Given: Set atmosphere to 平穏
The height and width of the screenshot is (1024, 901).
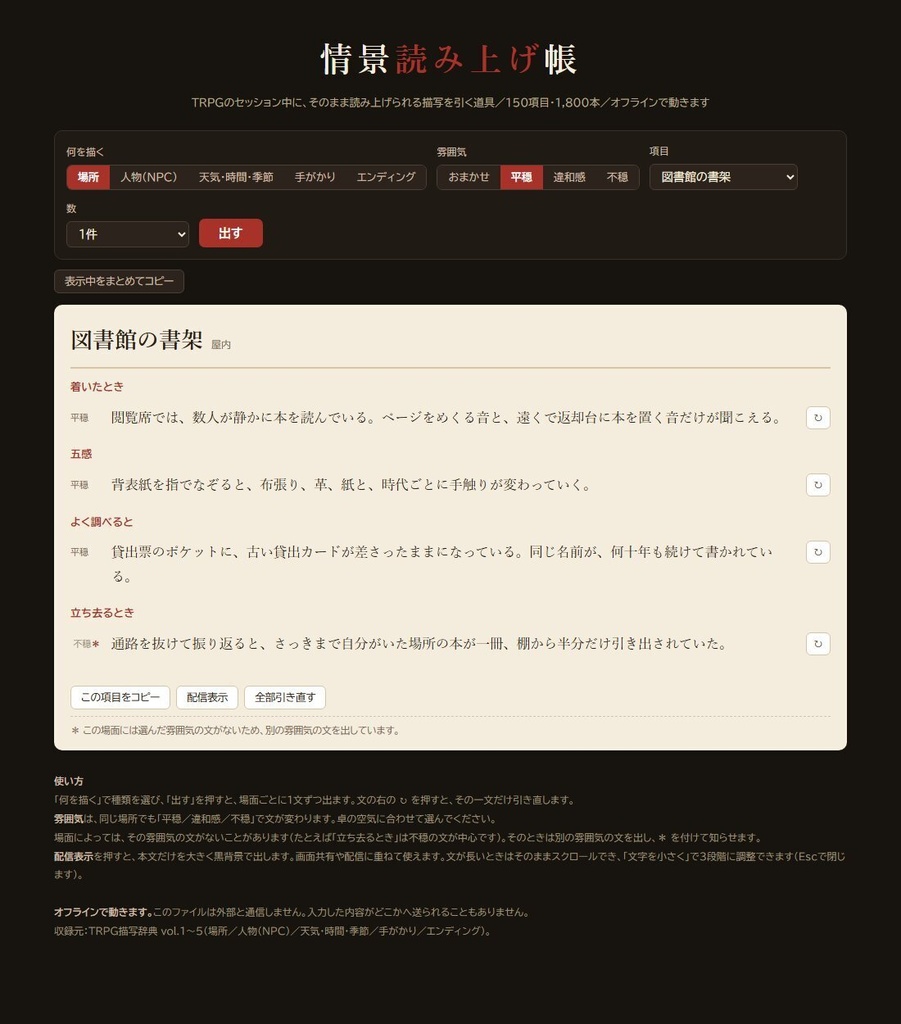Looking at the screenshot, I should pos(522,177).
